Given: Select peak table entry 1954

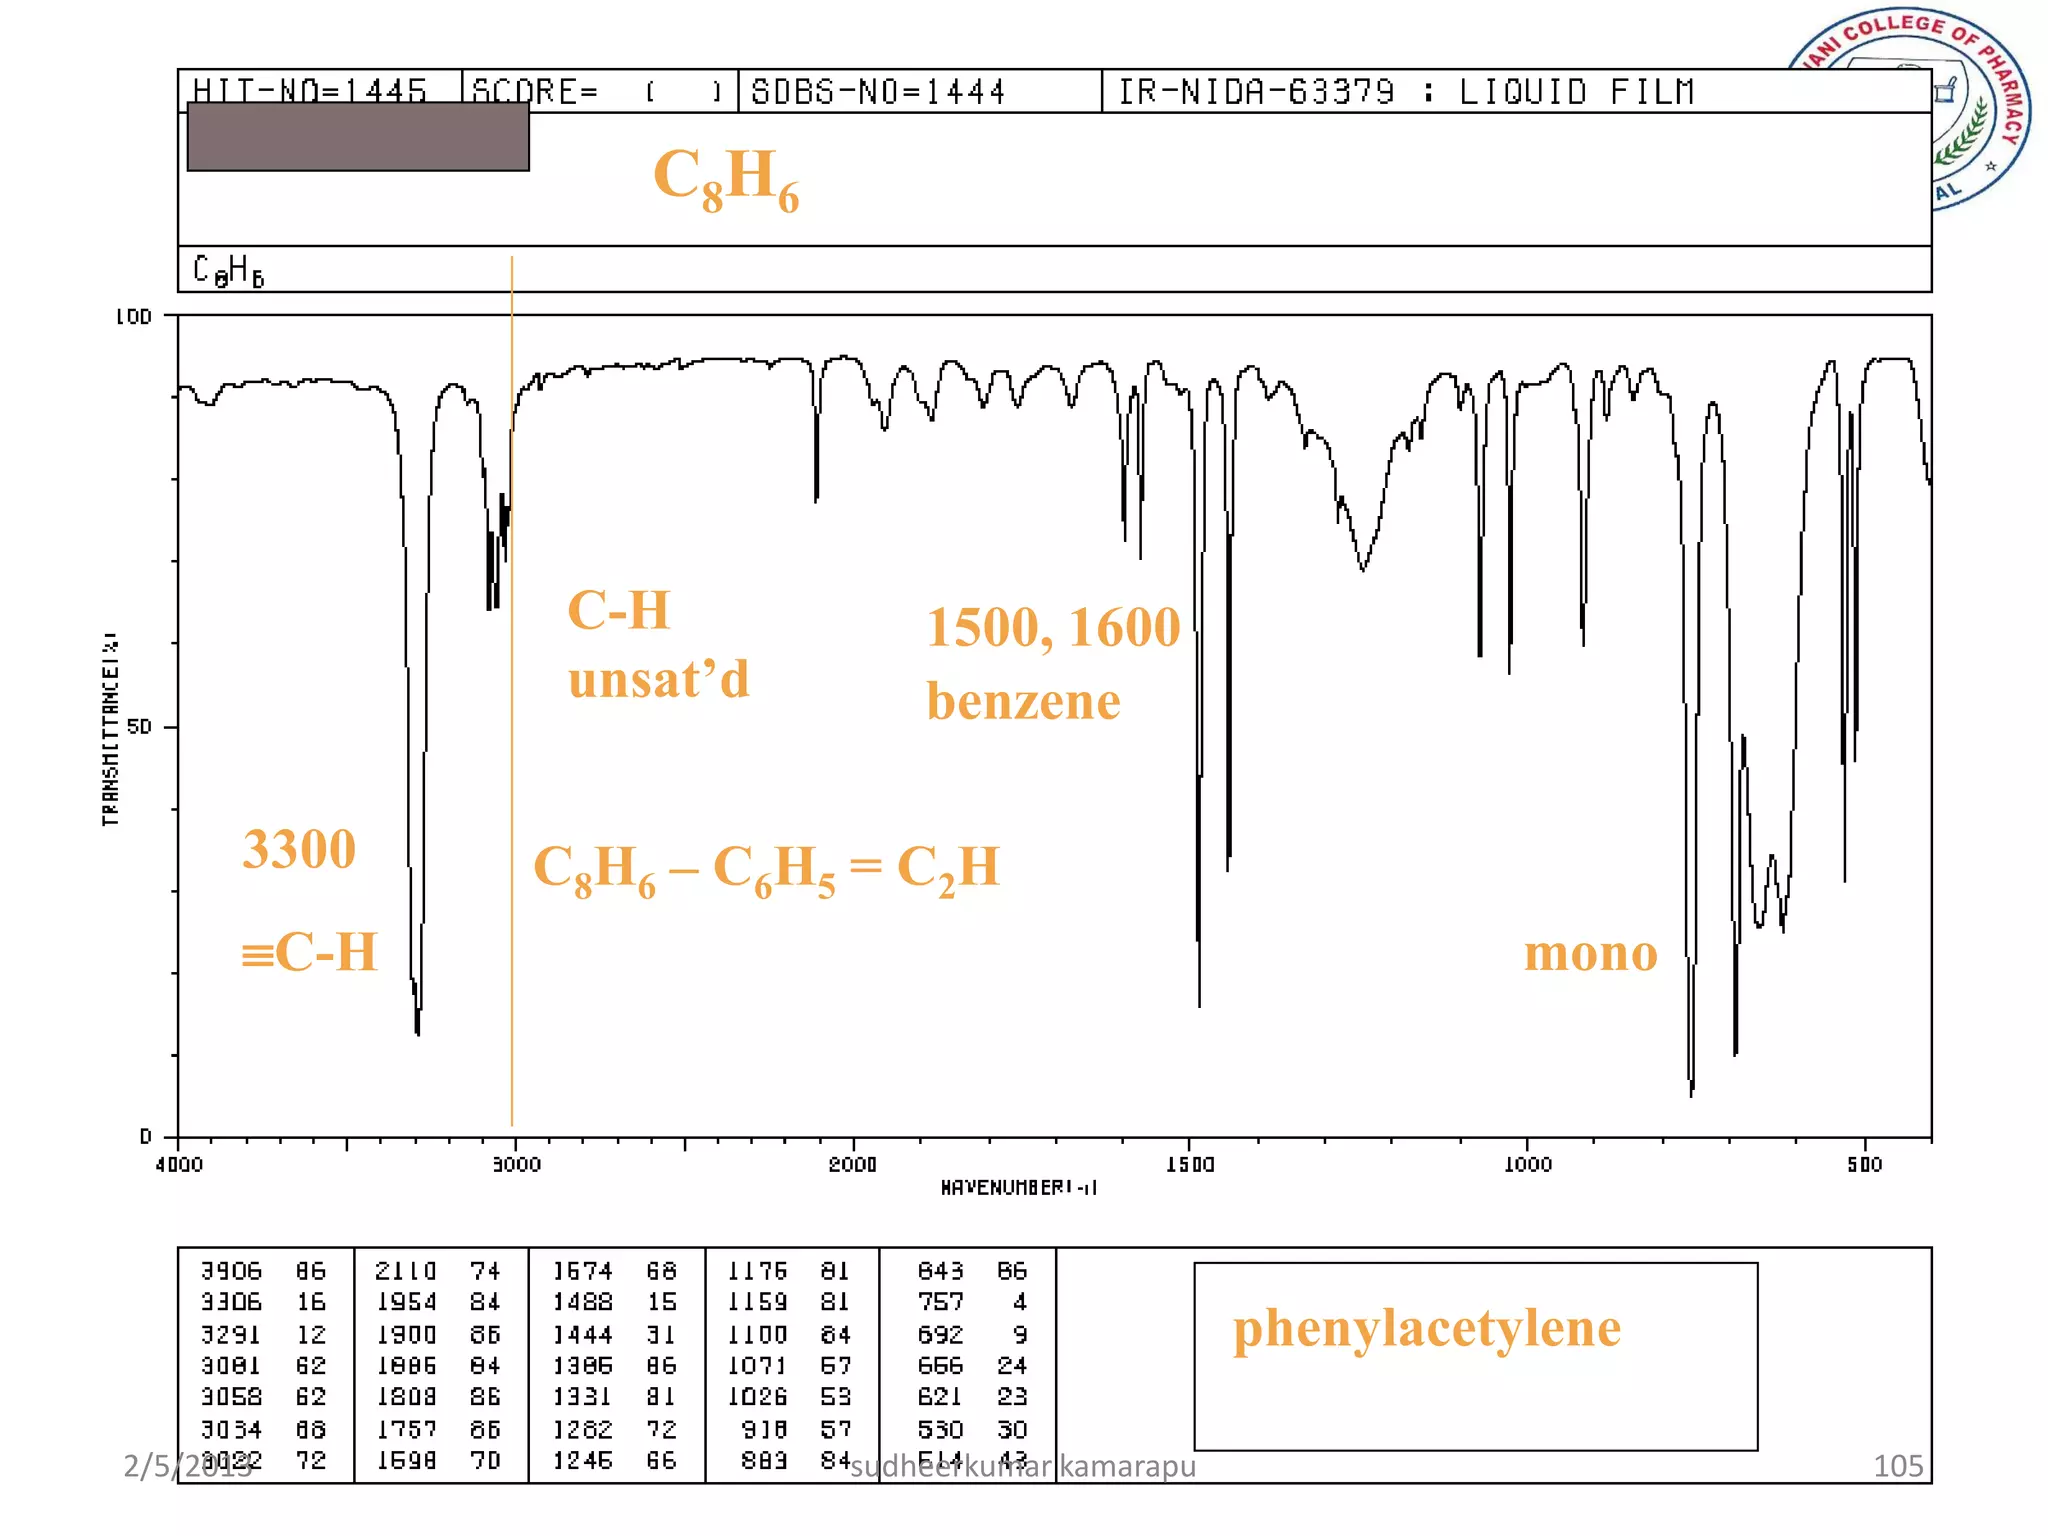Looking at the screenshot, I should pos(406,1302).
